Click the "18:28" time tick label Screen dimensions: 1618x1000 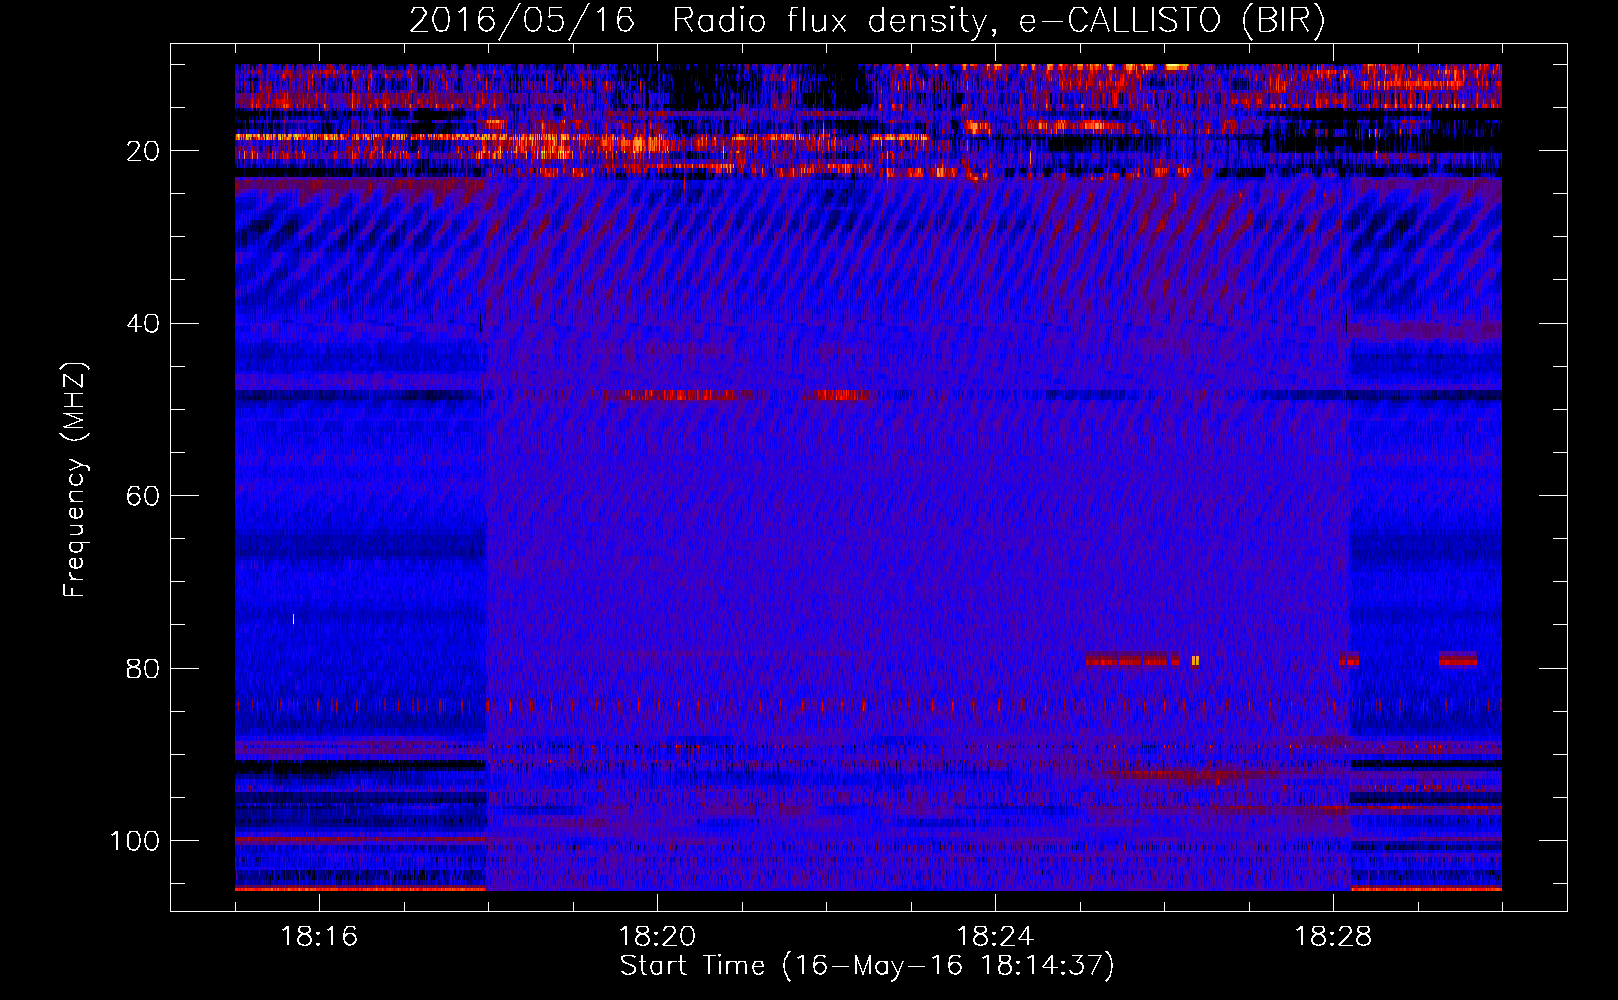click(x=1333, y=936)
